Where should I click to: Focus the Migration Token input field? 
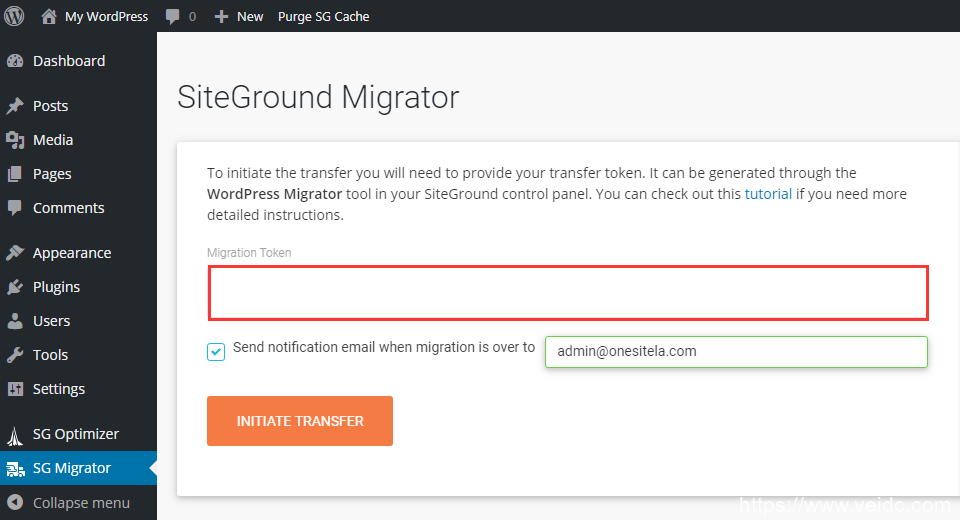[x=568, y=292]
